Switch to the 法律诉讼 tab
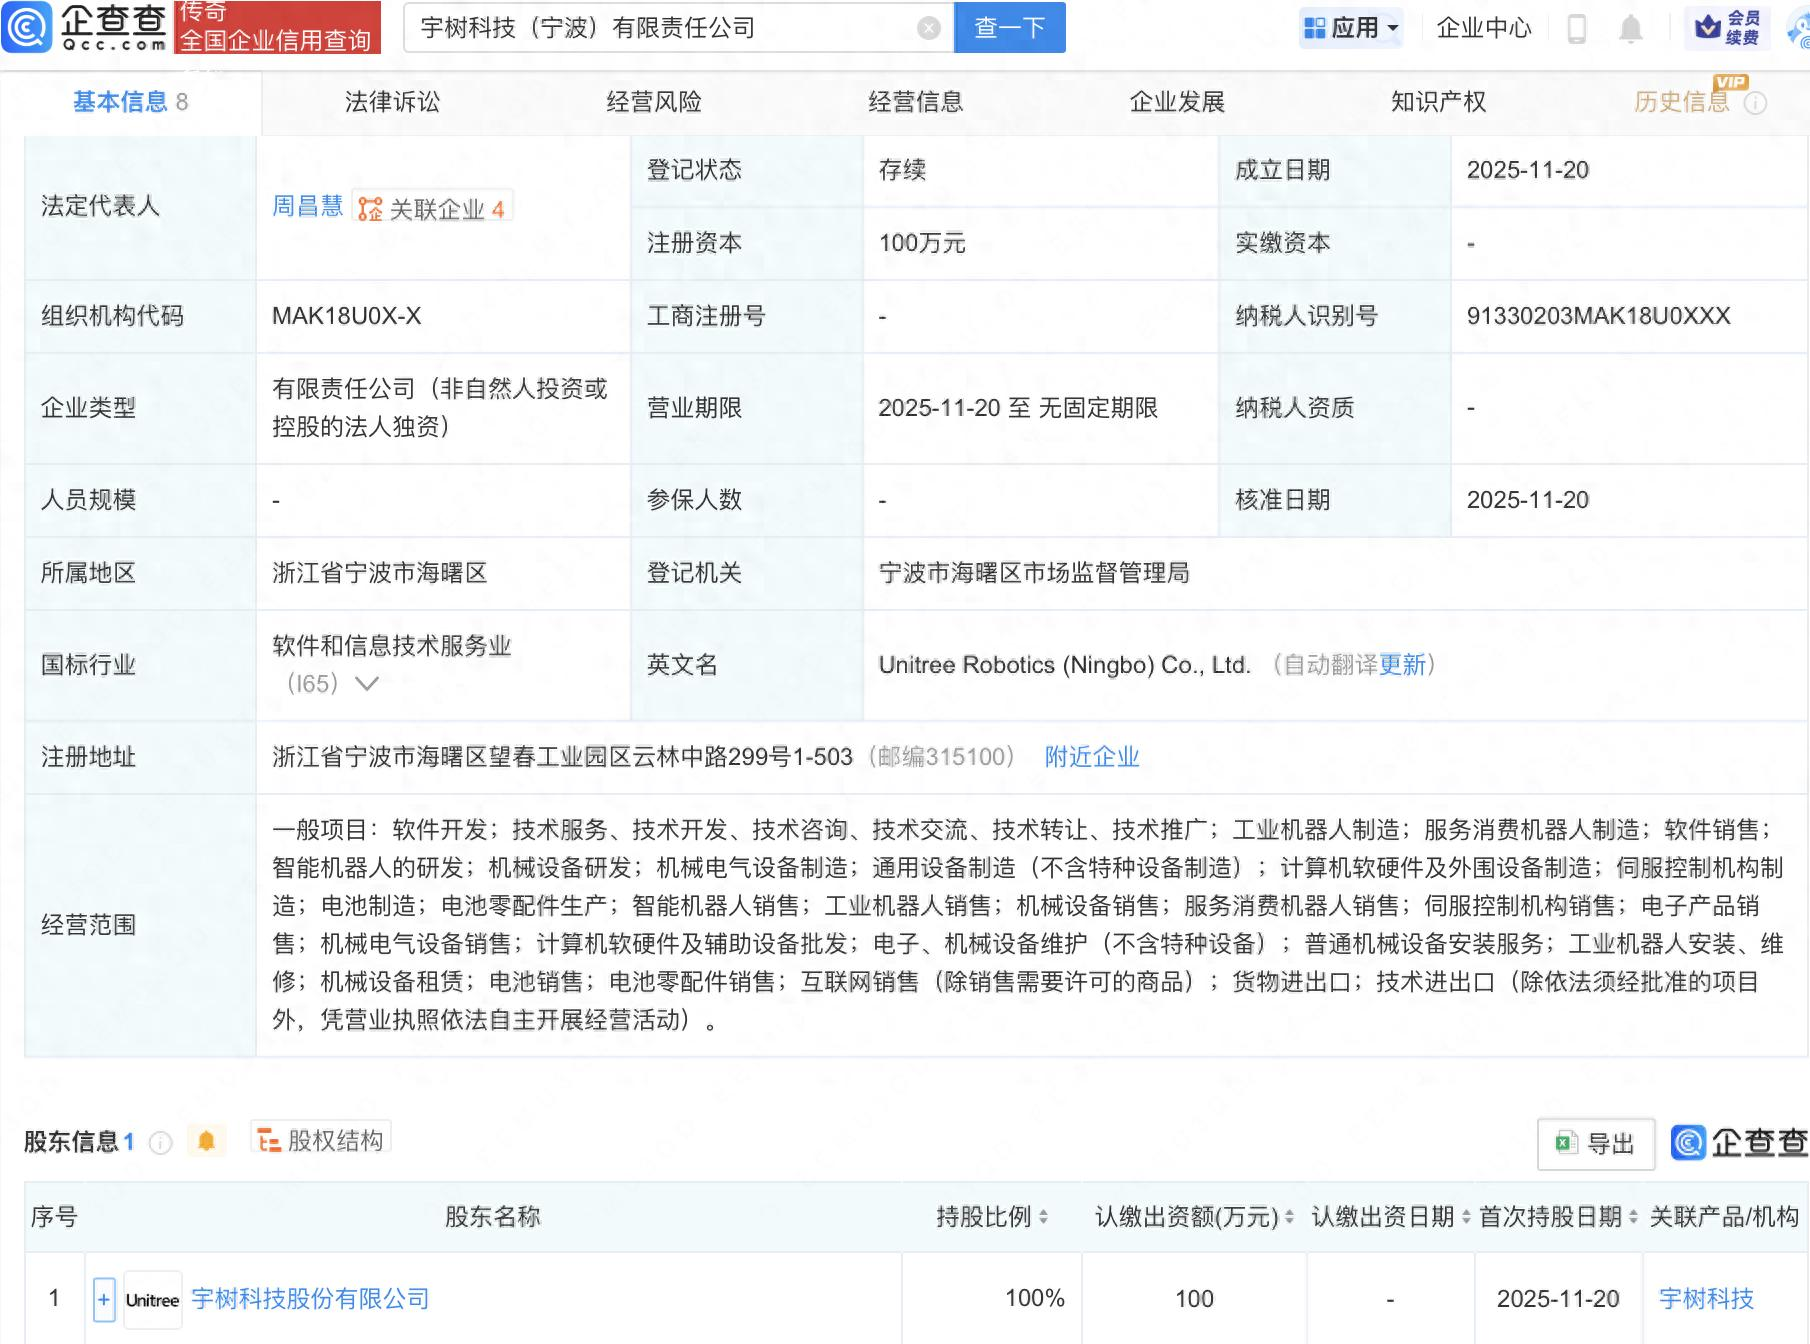This screenshot has height=1344, width=1810. coord(393,100)
